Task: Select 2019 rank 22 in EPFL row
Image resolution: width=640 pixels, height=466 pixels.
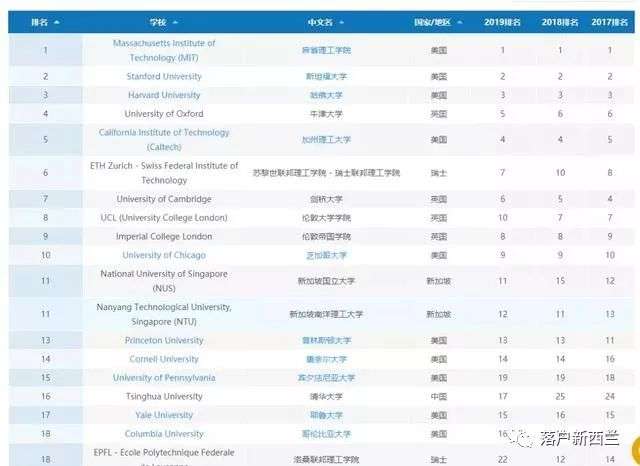Action: tap(502, 459)
